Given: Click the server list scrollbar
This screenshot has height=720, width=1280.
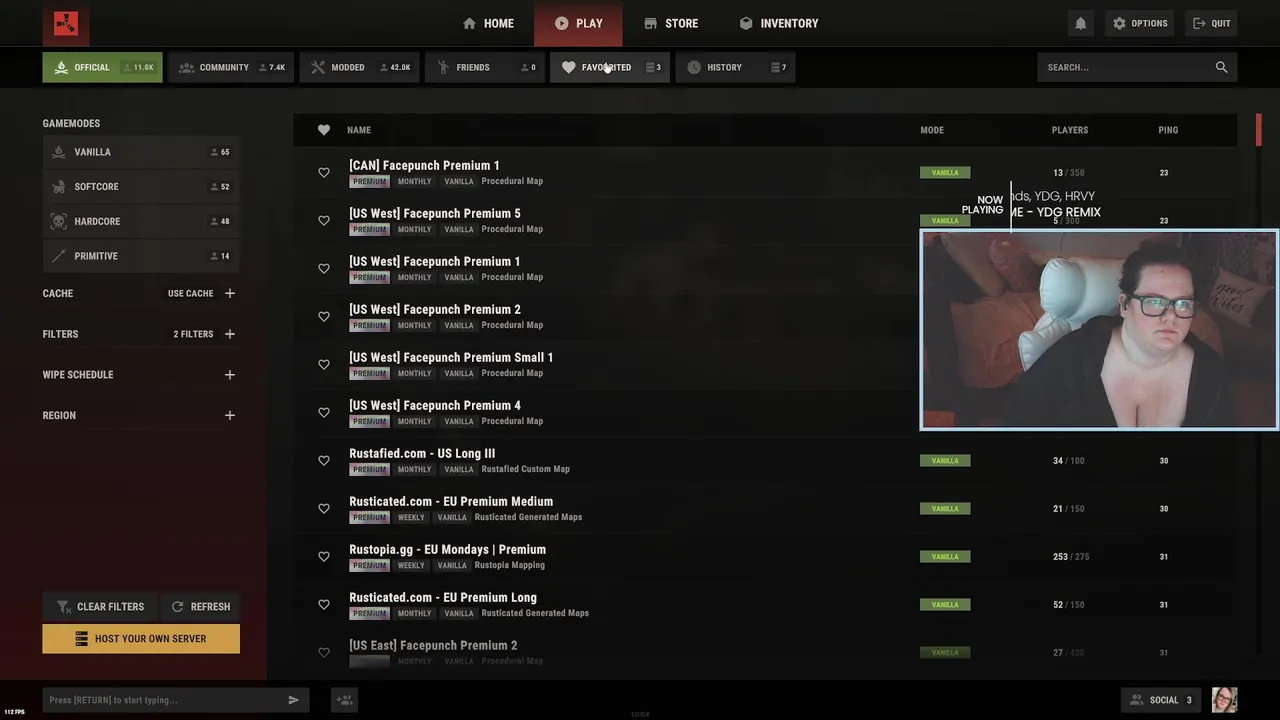Looking at the screenshot, I should pyautogui.click(x=1259, y=130).
